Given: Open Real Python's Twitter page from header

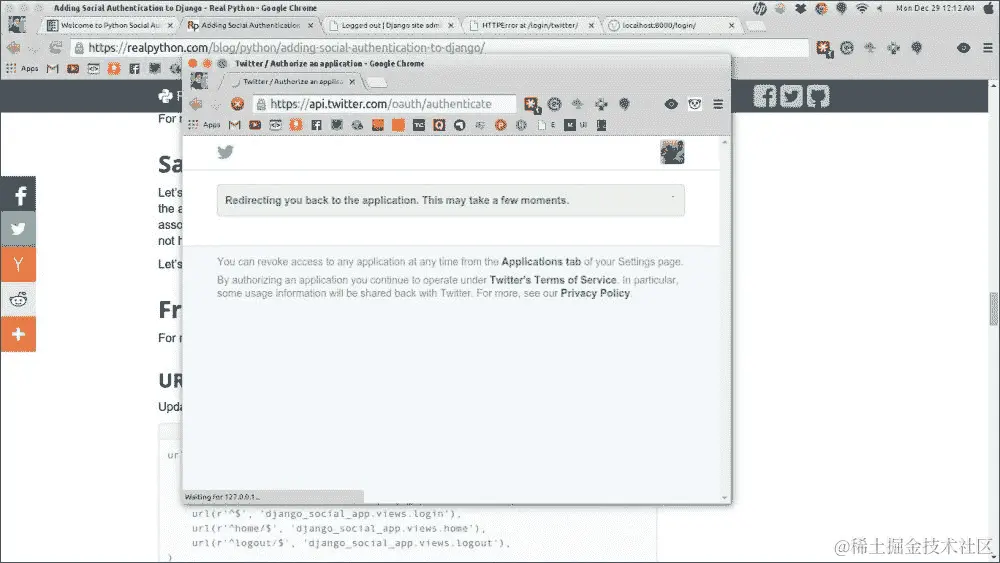Looking at the screenshot, I should point(791,96).
